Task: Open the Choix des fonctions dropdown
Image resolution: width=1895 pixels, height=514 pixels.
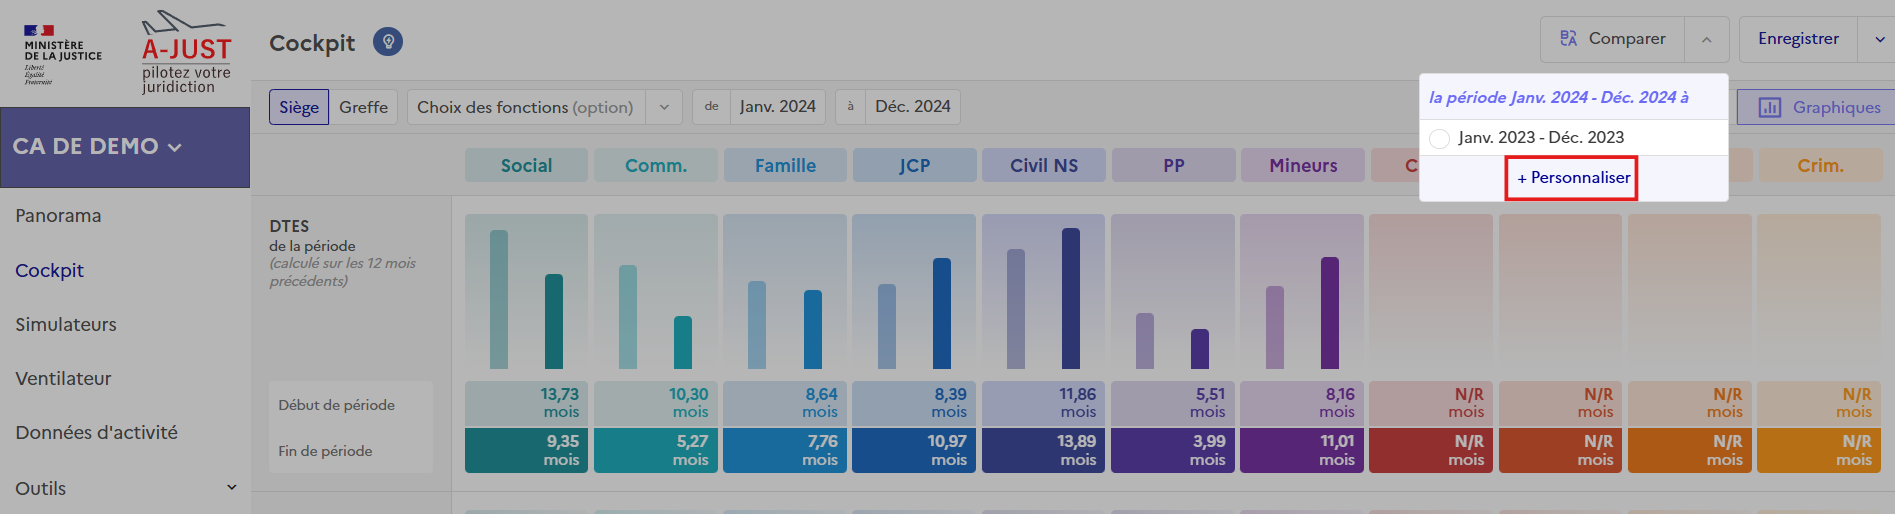Action: pyautogui.click(x=543, y=107)
